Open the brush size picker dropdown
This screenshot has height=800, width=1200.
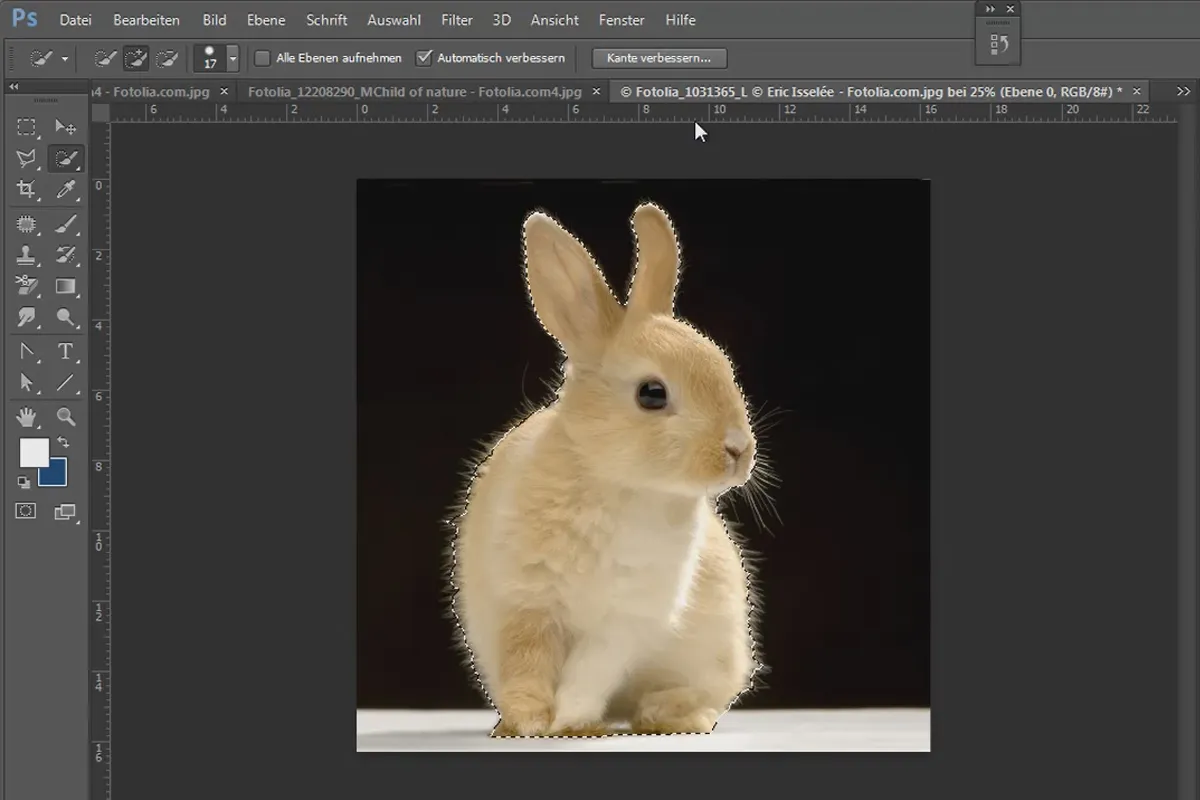[x=233, y=58]
